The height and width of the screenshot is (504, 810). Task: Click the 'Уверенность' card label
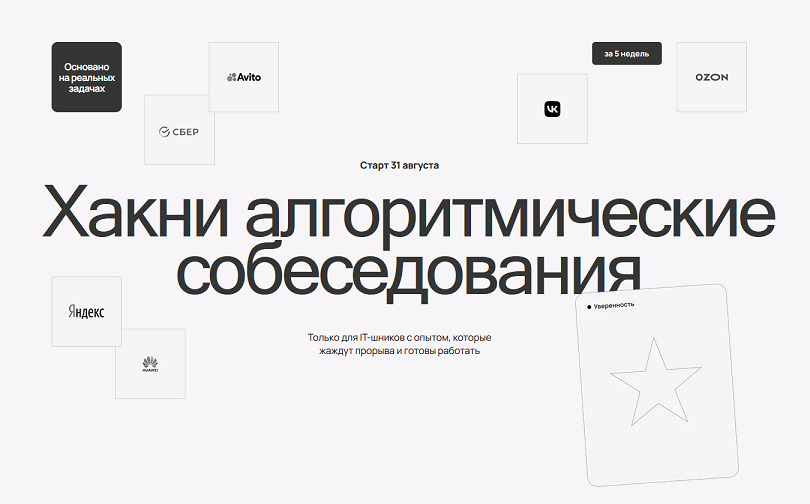[614, 305]
